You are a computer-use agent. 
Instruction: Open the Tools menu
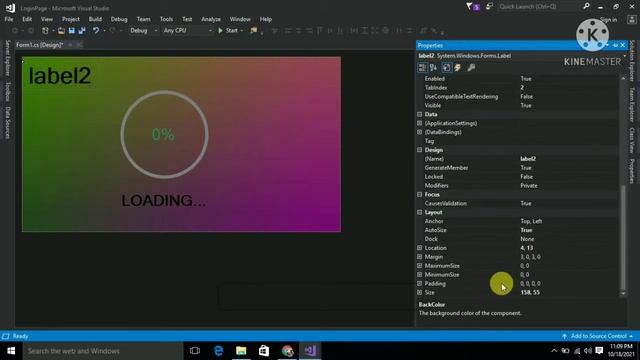166,19
